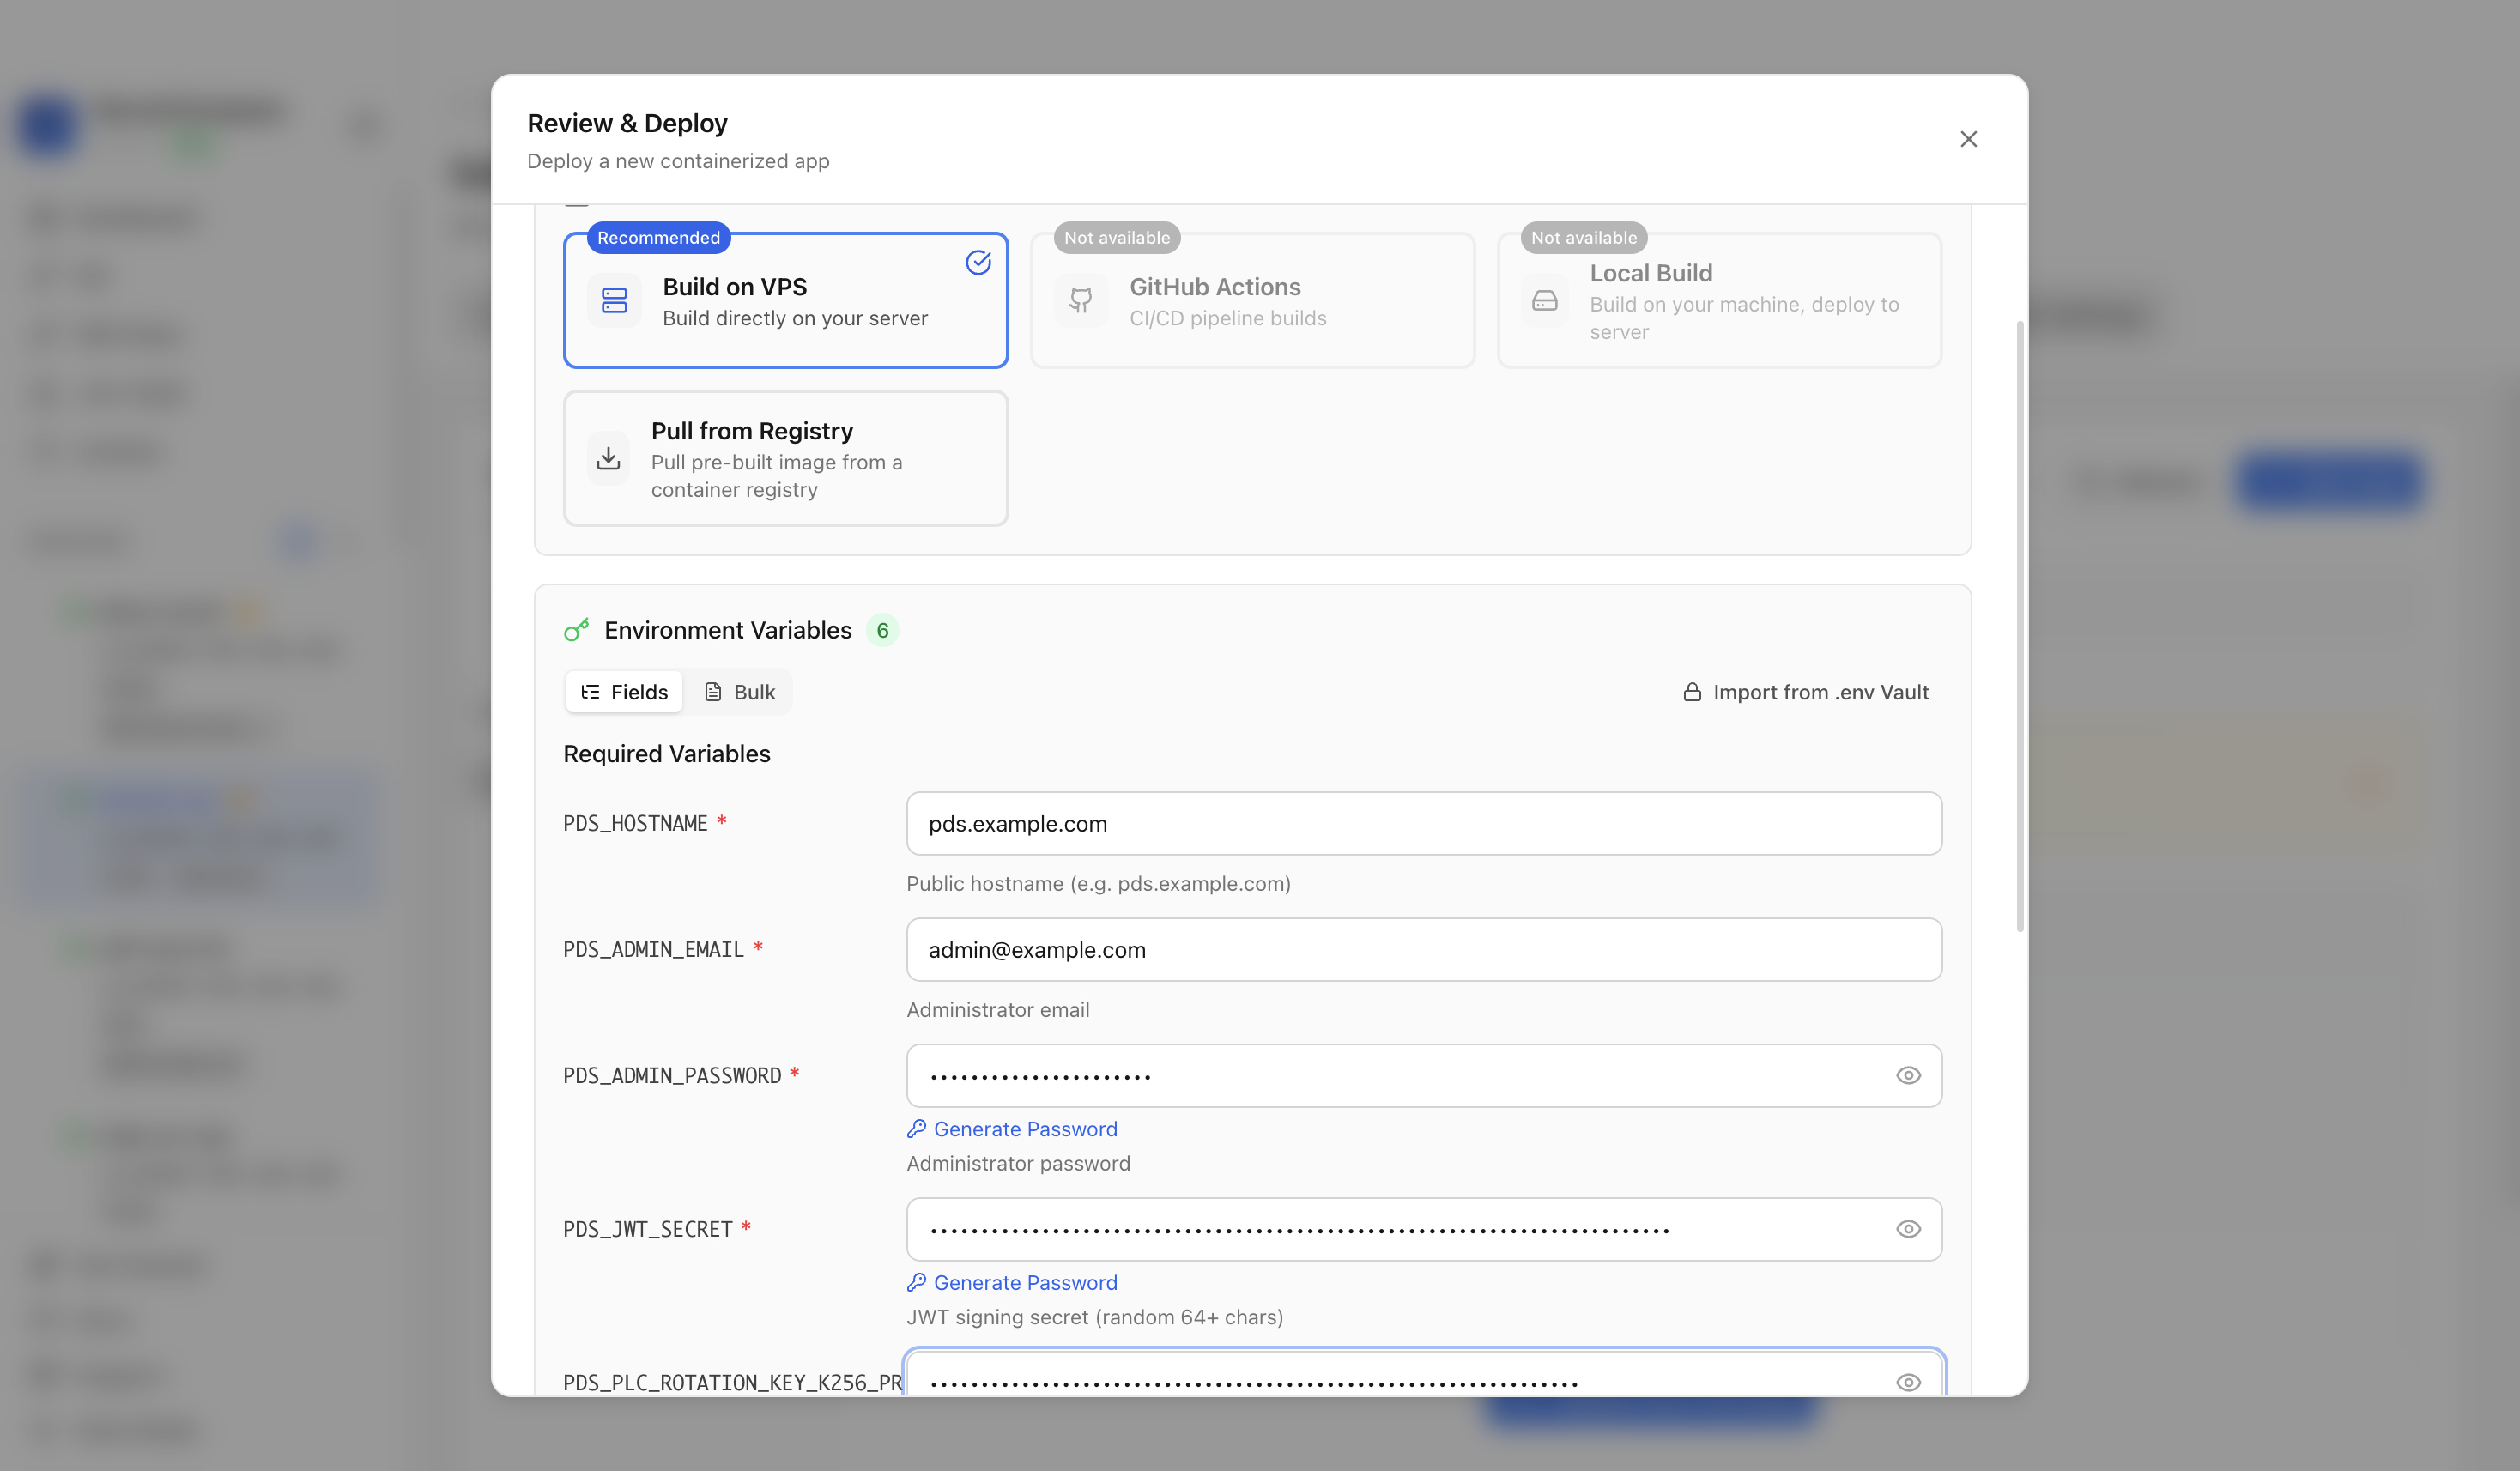Reveal the PDS_JWT_SECRET value

pos(1908,1229)
